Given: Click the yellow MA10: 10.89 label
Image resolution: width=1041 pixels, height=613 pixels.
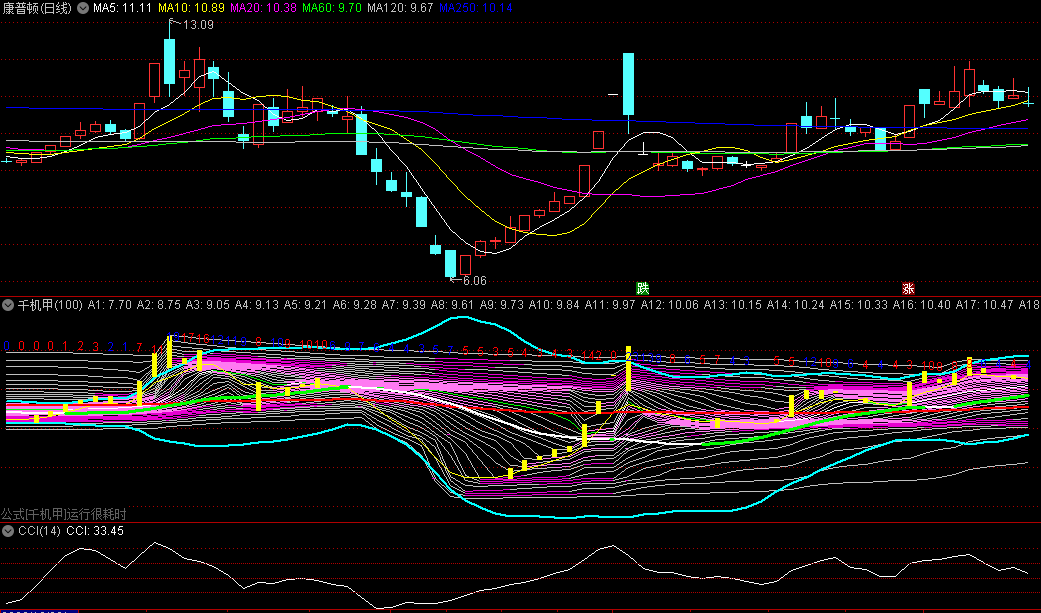Looking at the screenshot, I should click(x=191, y=8).
